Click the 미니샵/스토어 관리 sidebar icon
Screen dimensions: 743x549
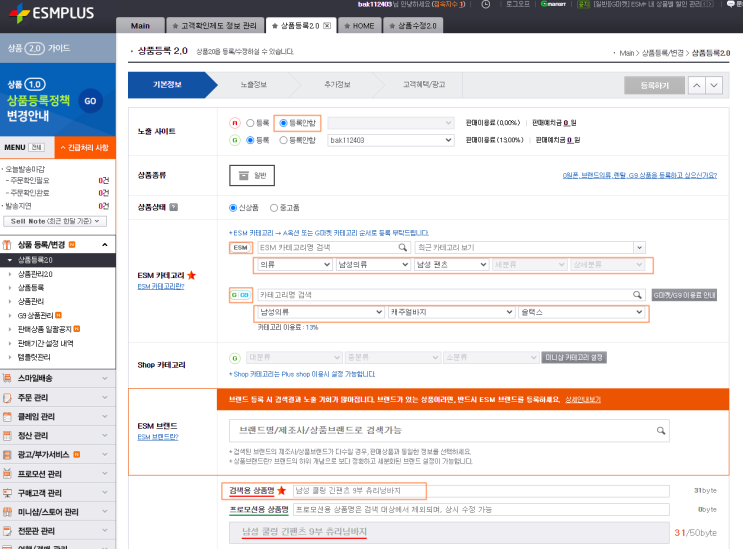click(7, 512)
